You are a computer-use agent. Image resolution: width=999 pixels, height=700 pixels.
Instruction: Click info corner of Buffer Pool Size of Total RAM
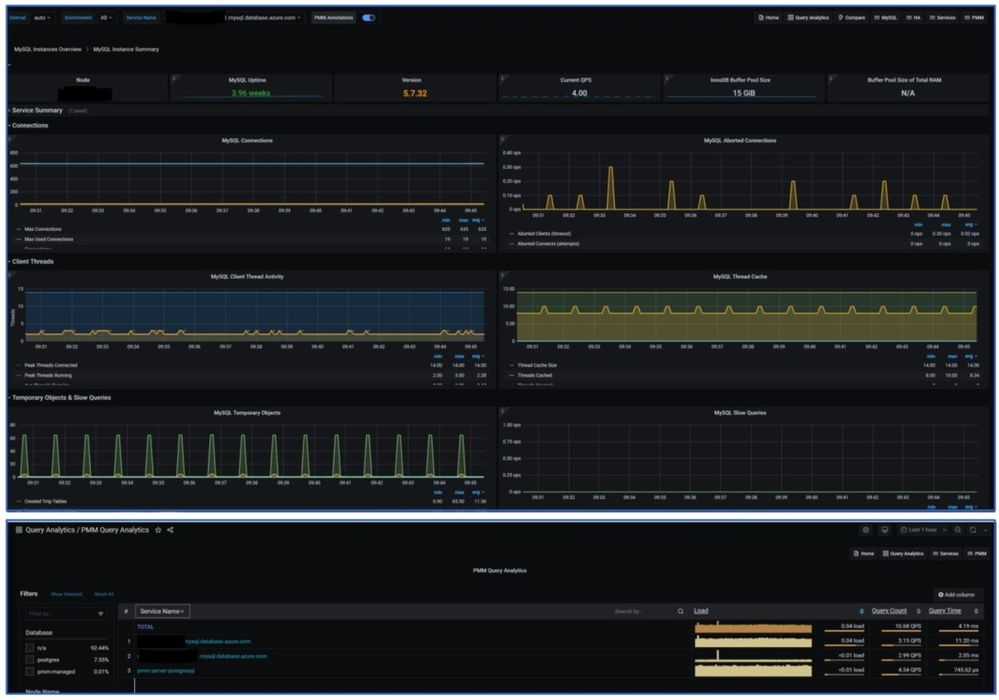[x=831, y=78]
